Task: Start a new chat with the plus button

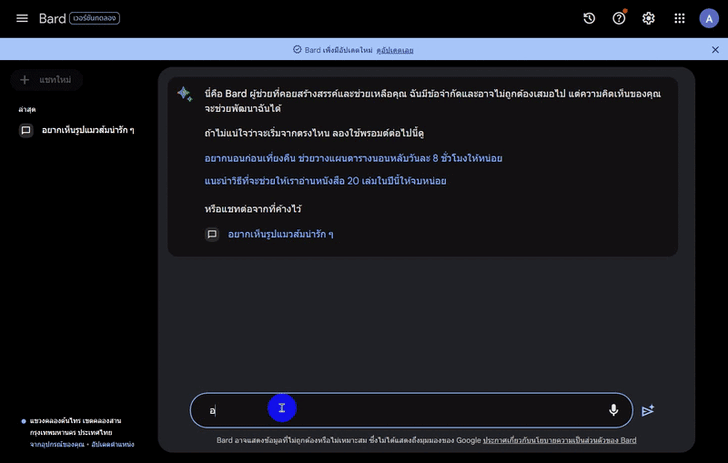Action: [46, 80]
